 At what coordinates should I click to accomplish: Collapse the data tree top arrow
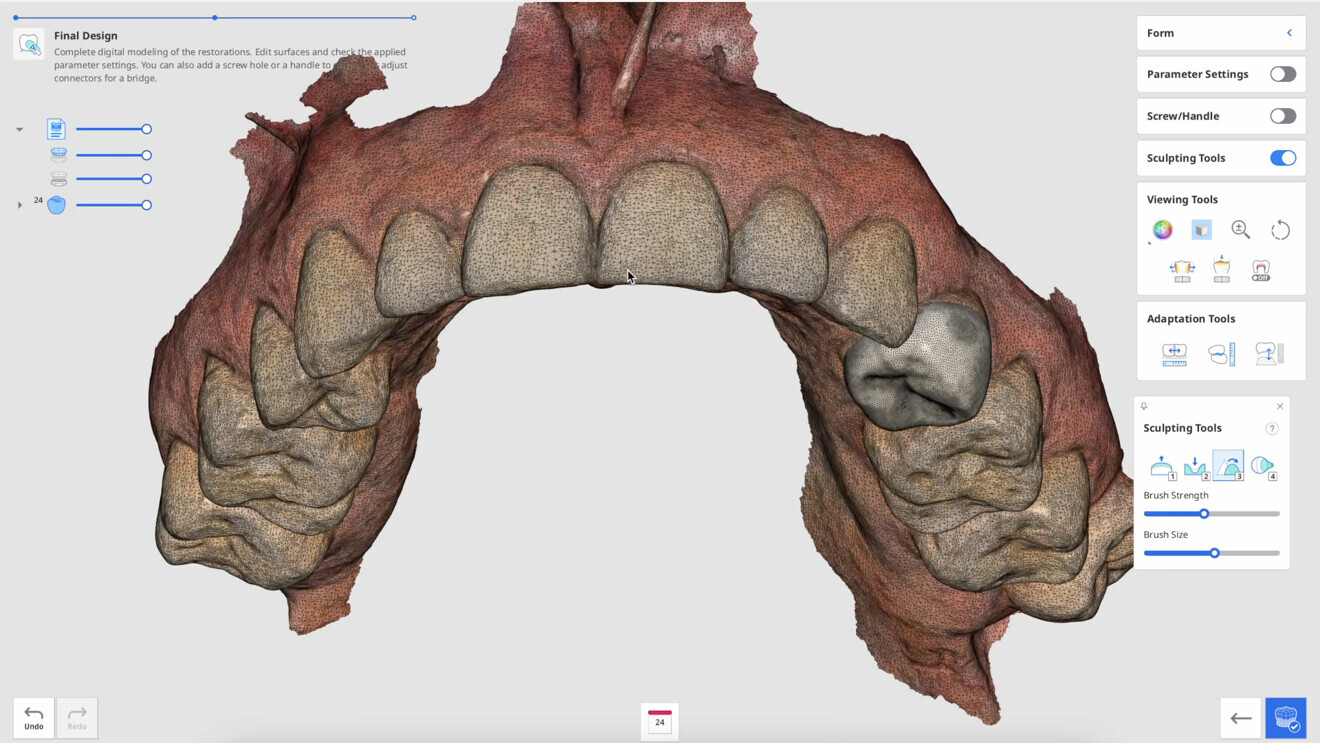click(x=20, y=129)
